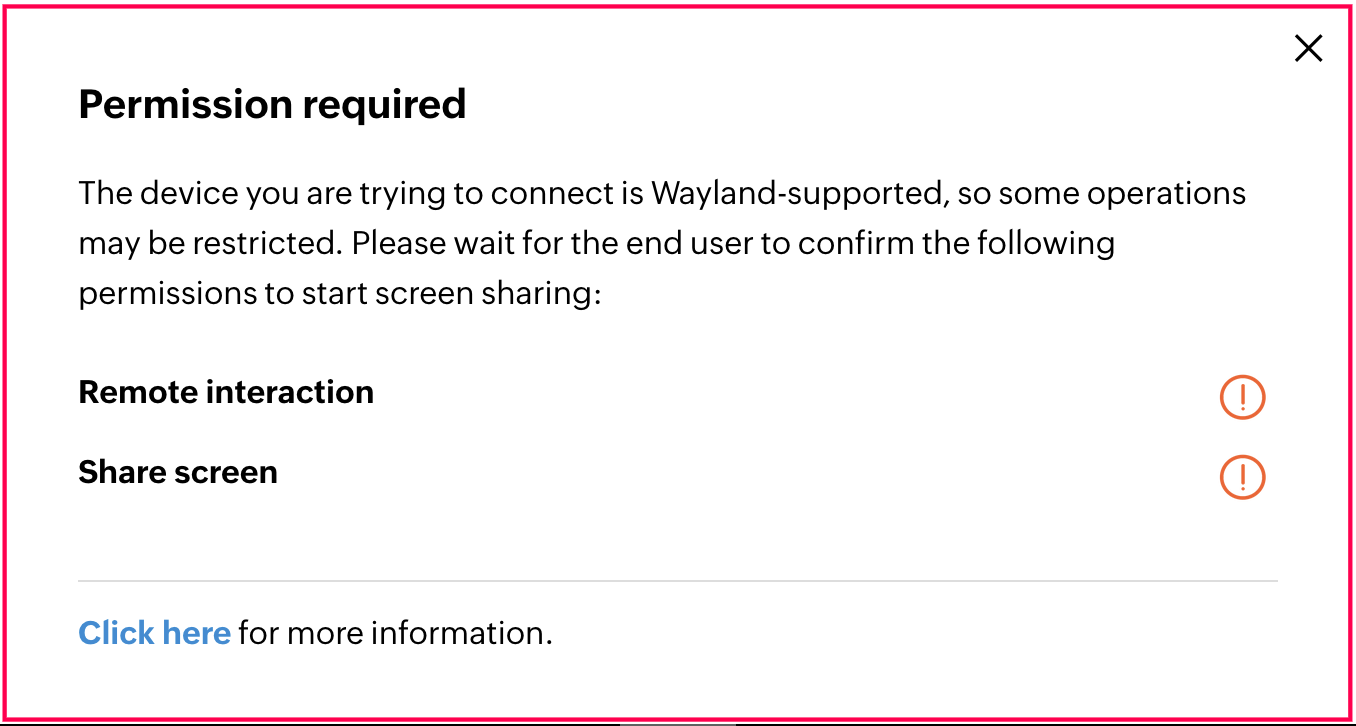Click the Remote interaction permission label
This screenshot has width=1356, height=726.
225,392
